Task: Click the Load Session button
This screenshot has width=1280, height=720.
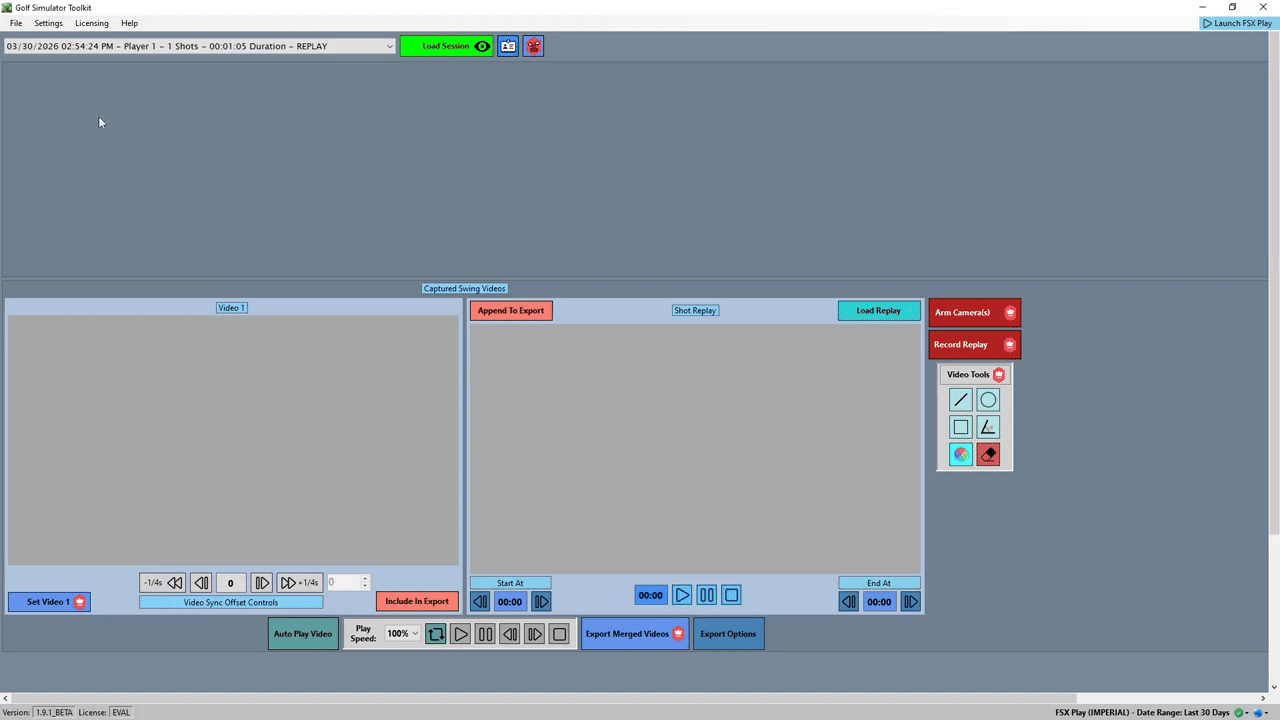Action: pos(447,46)
